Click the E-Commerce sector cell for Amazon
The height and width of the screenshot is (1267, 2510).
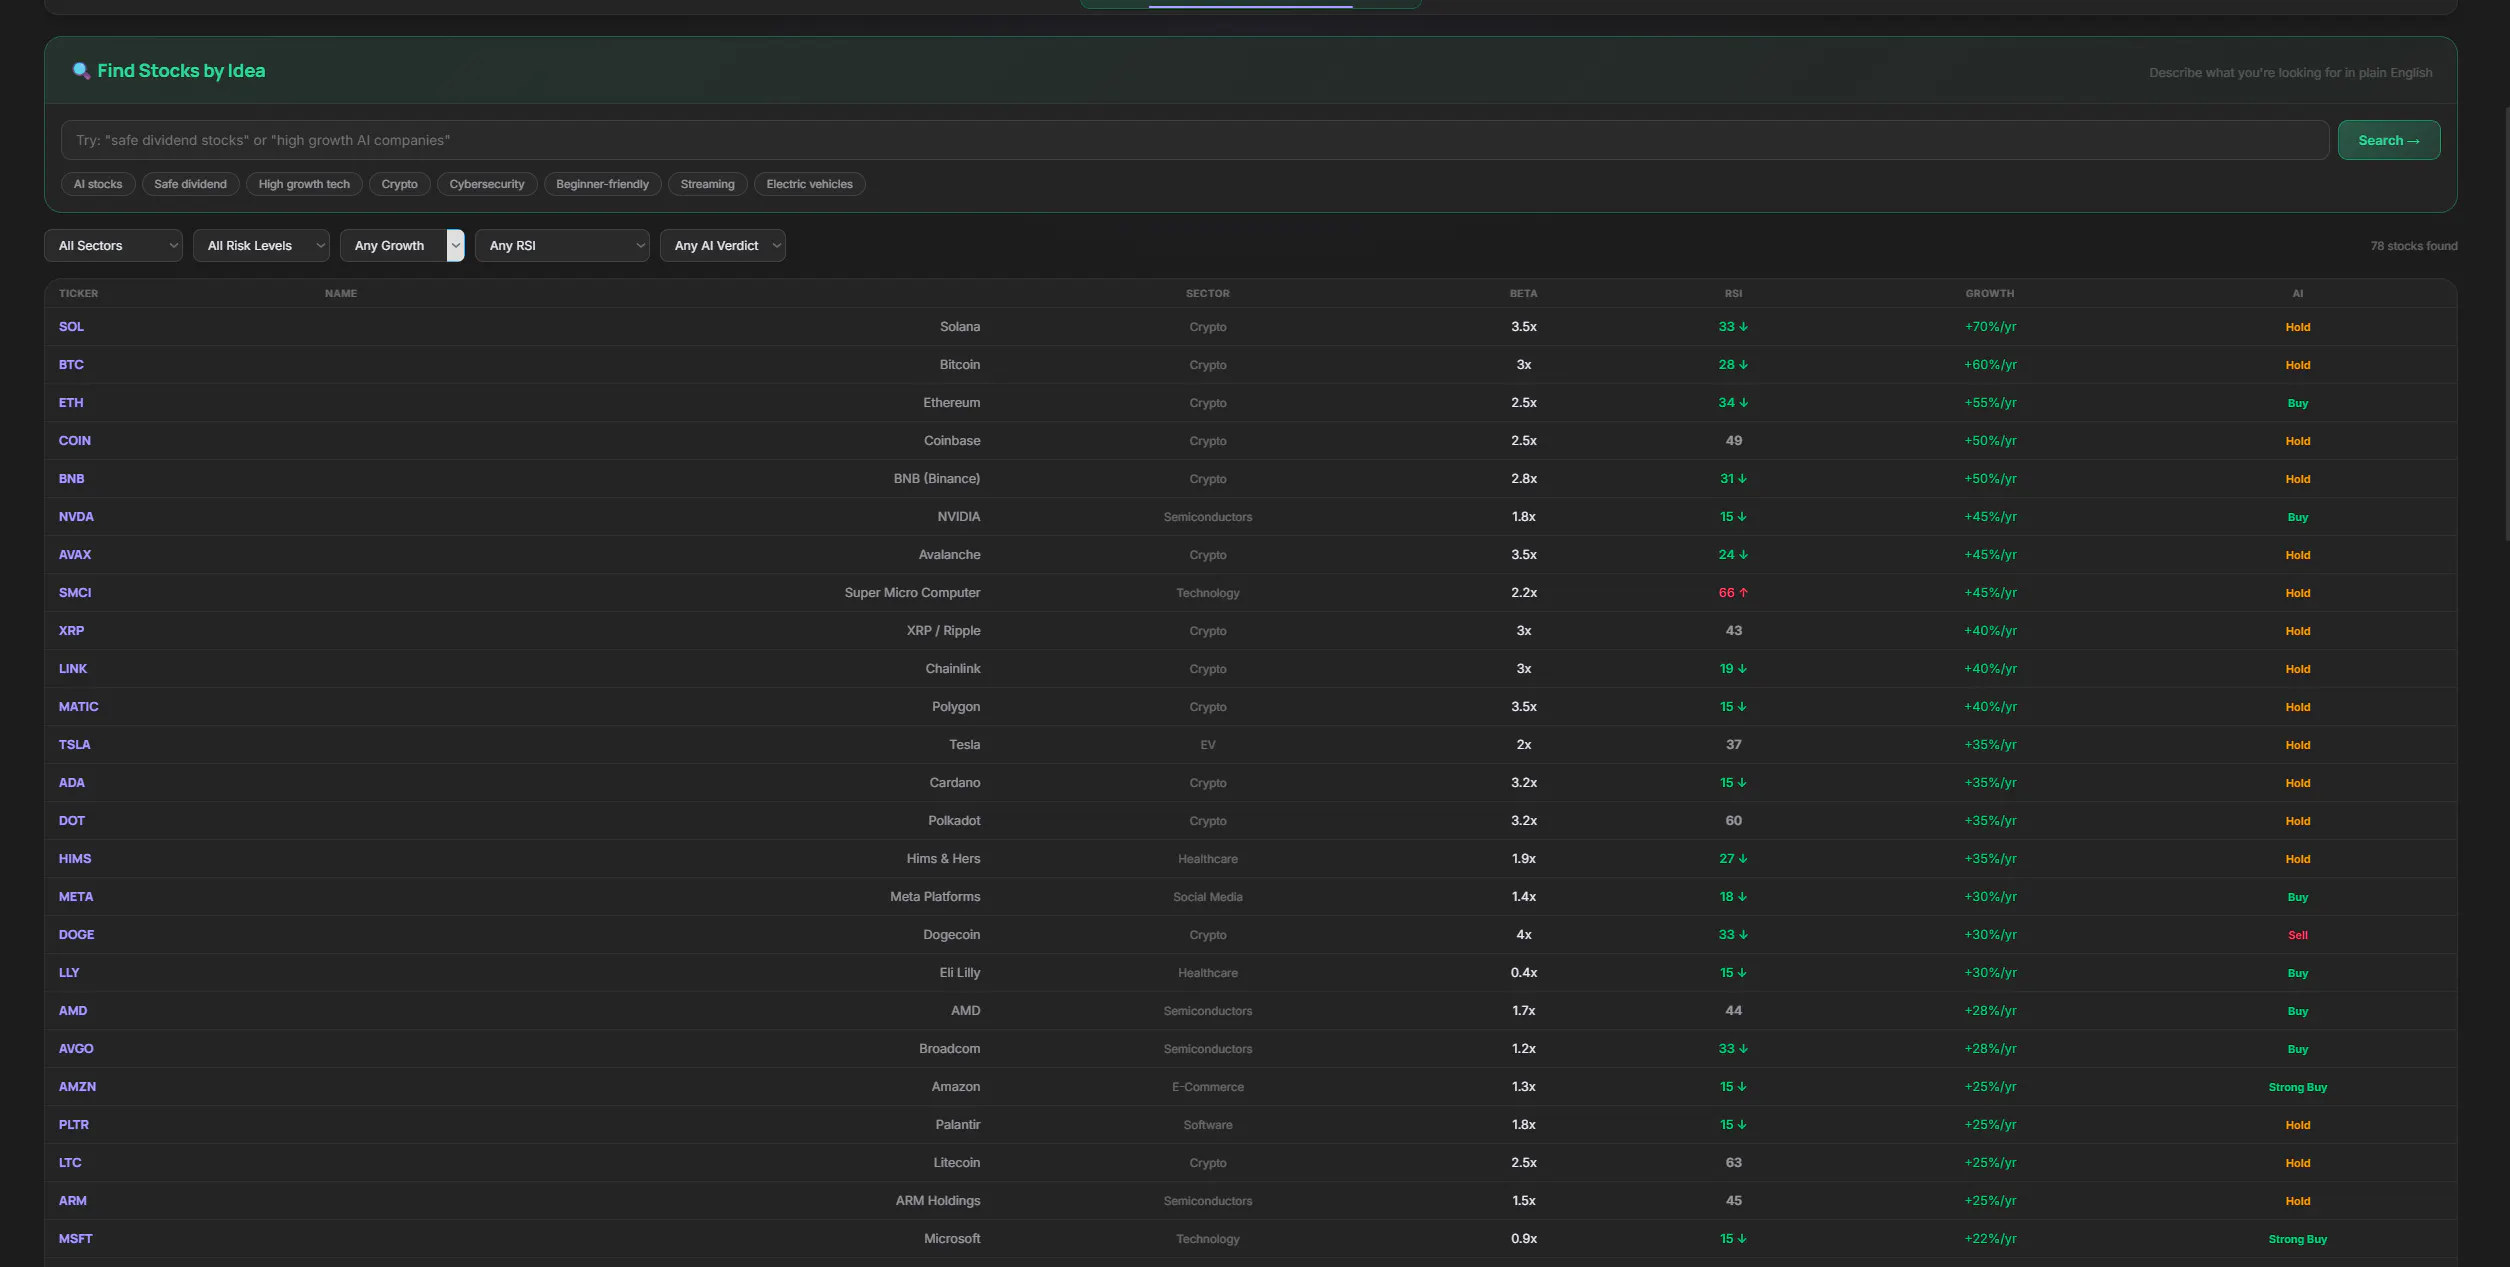coord(1208,1087)
